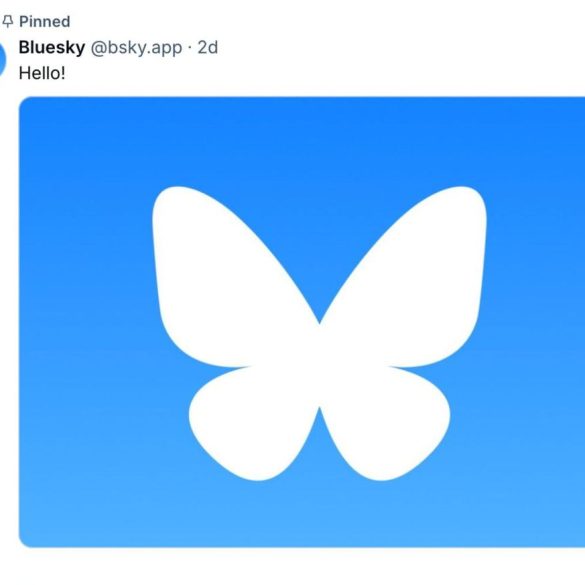Click the dot separator before 2d
This screenshot has width=585, height=585.
pos(190,48)
